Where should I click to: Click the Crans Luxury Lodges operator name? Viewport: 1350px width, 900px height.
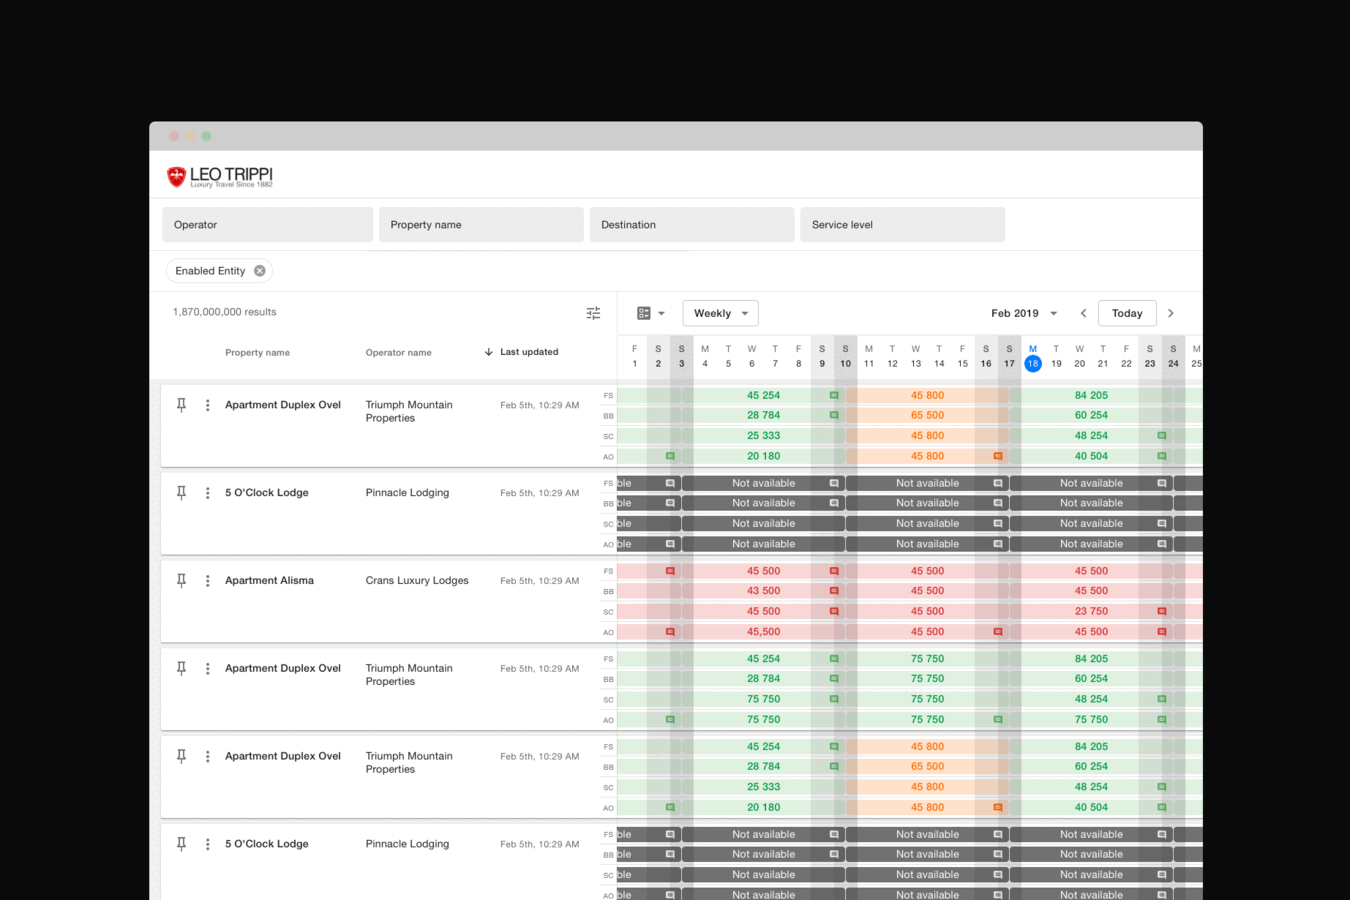pos(417,581)
